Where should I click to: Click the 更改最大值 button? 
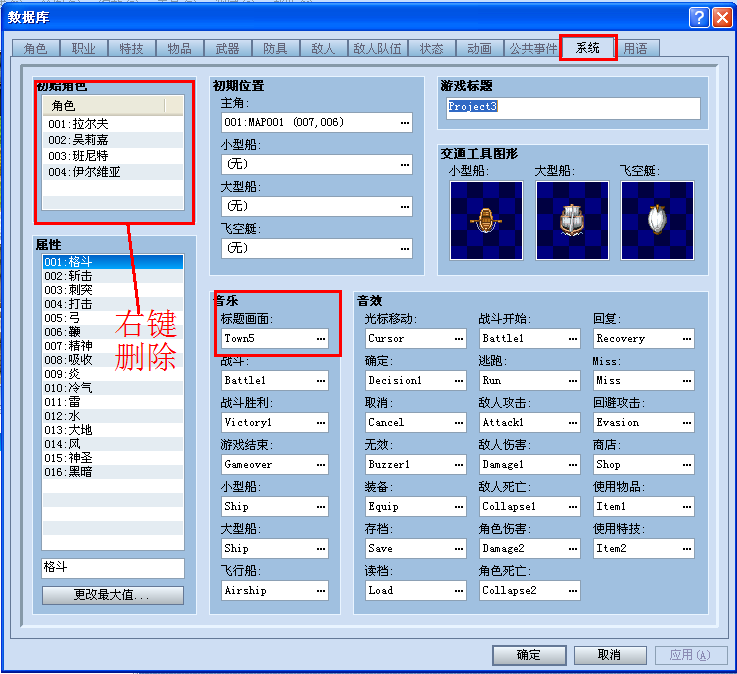pos(113,595)
